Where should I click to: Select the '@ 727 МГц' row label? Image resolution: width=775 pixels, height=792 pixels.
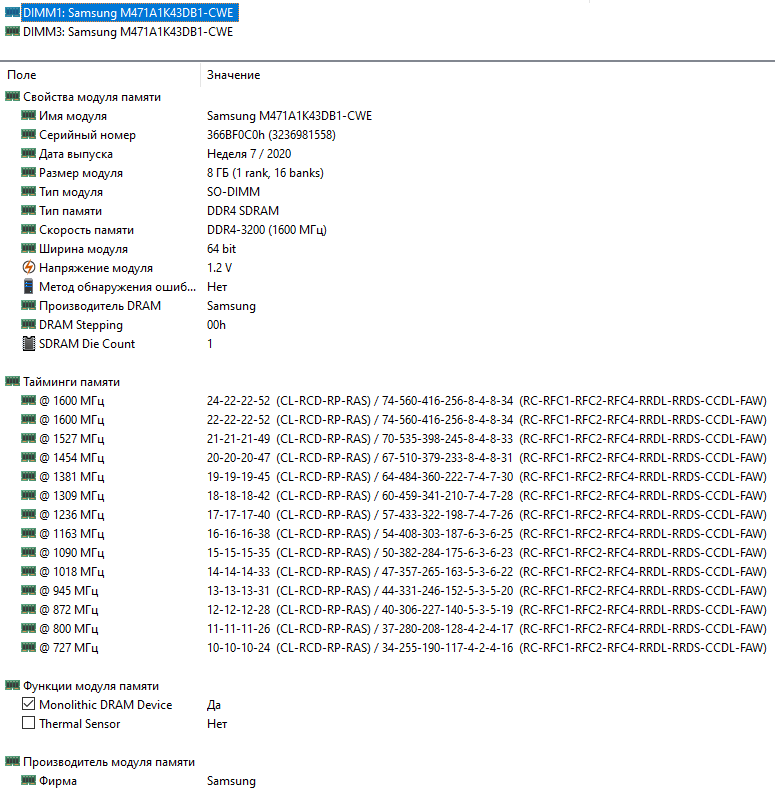[69, 648]
